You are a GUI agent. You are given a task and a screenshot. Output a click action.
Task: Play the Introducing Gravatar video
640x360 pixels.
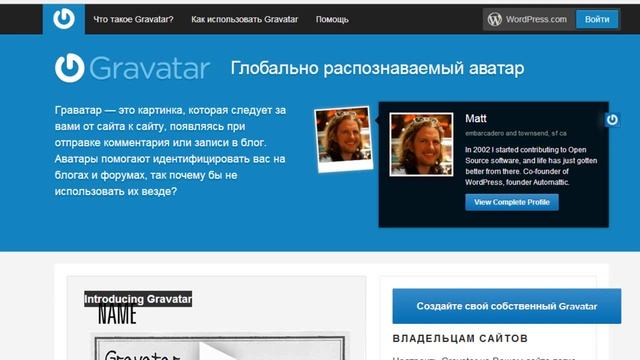tap(214, 351)
